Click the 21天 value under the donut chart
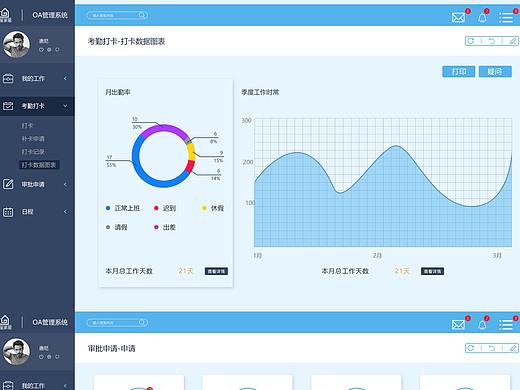This screenshot has height=390, width=520. pos(186,271)
